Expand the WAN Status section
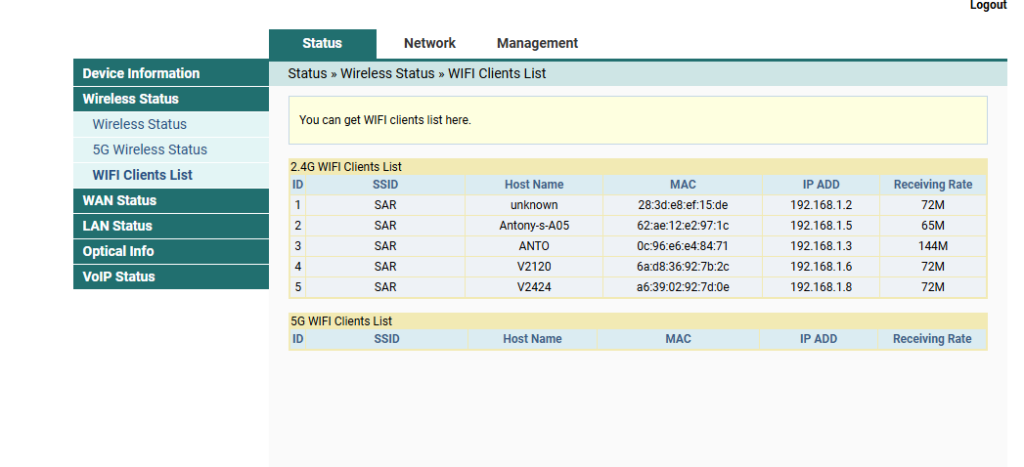 coord(120,200)
